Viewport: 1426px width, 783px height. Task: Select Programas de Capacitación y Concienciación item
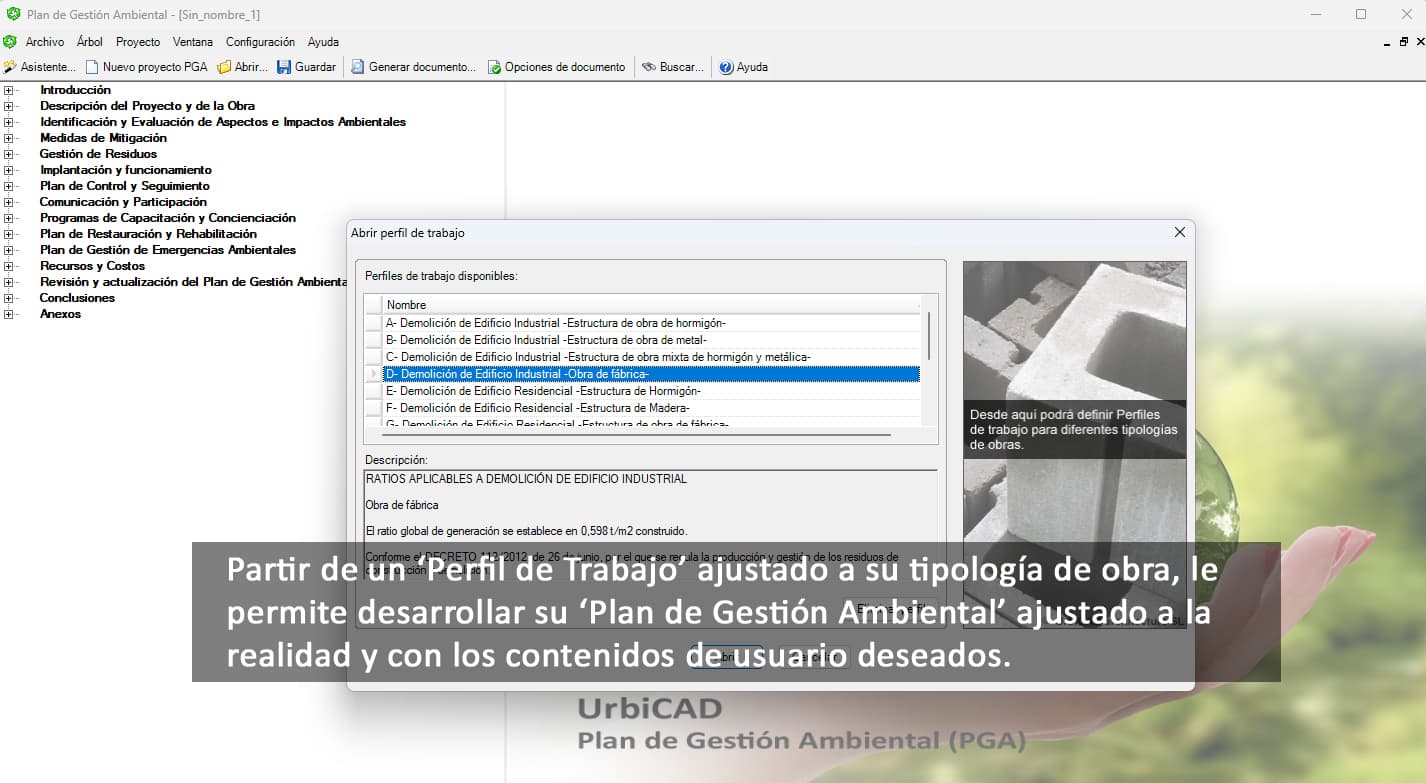coord(168,218)
